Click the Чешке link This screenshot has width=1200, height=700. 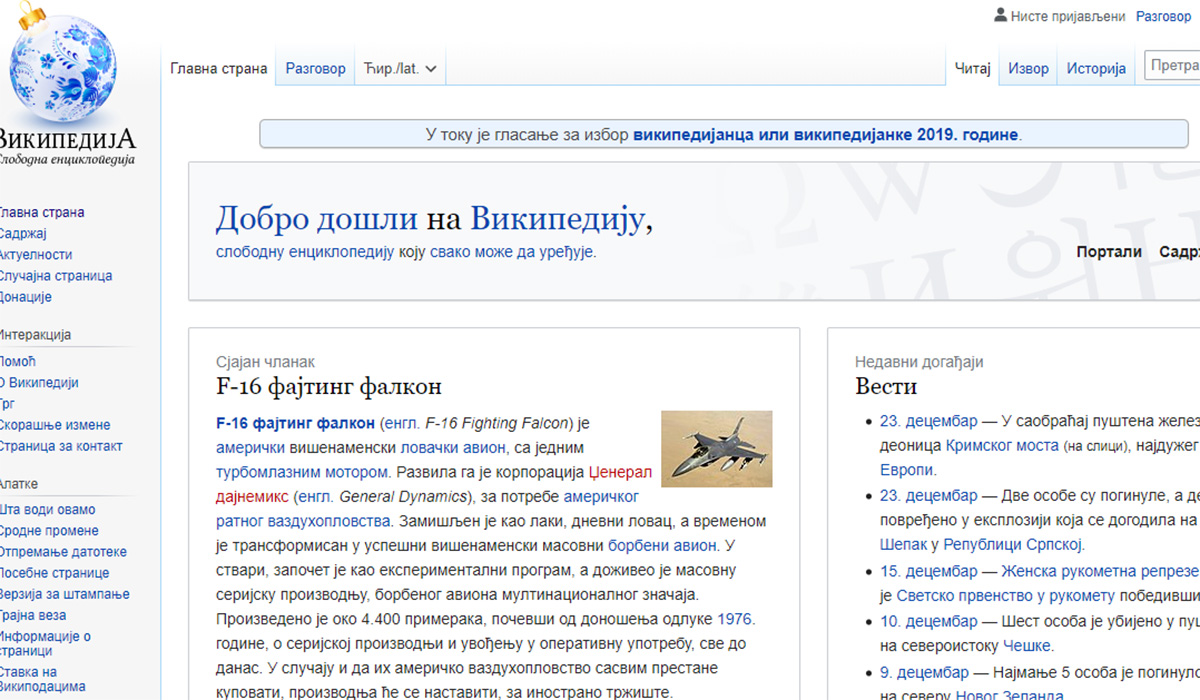click(1025, 646)
